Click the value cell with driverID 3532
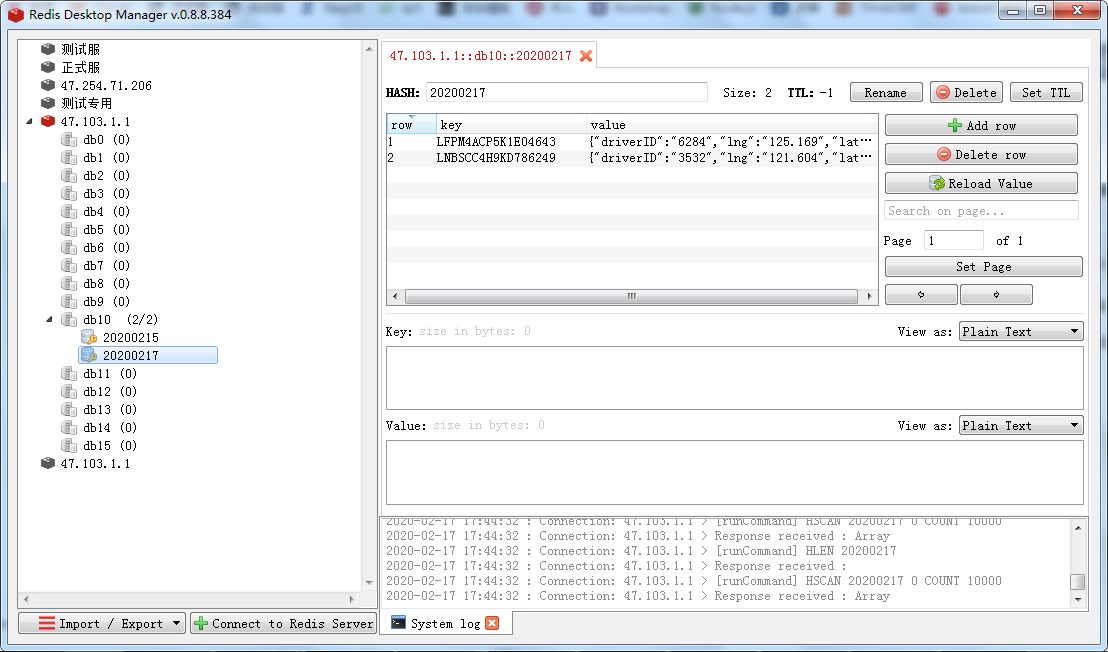 point(731,158)
